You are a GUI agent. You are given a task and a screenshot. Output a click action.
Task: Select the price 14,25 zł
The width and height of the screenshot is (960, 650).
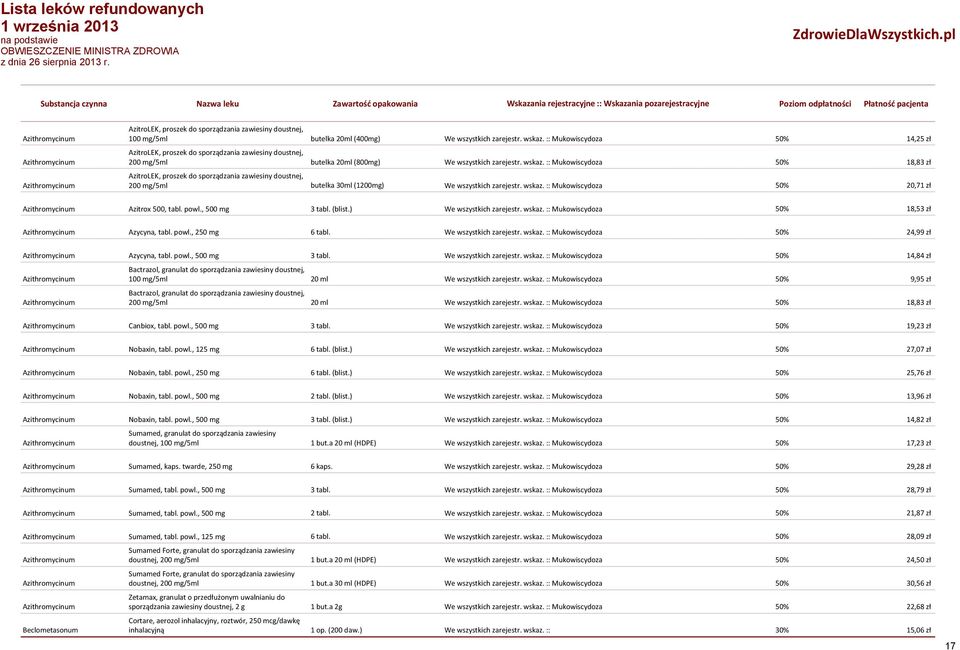tap(918, 139)
